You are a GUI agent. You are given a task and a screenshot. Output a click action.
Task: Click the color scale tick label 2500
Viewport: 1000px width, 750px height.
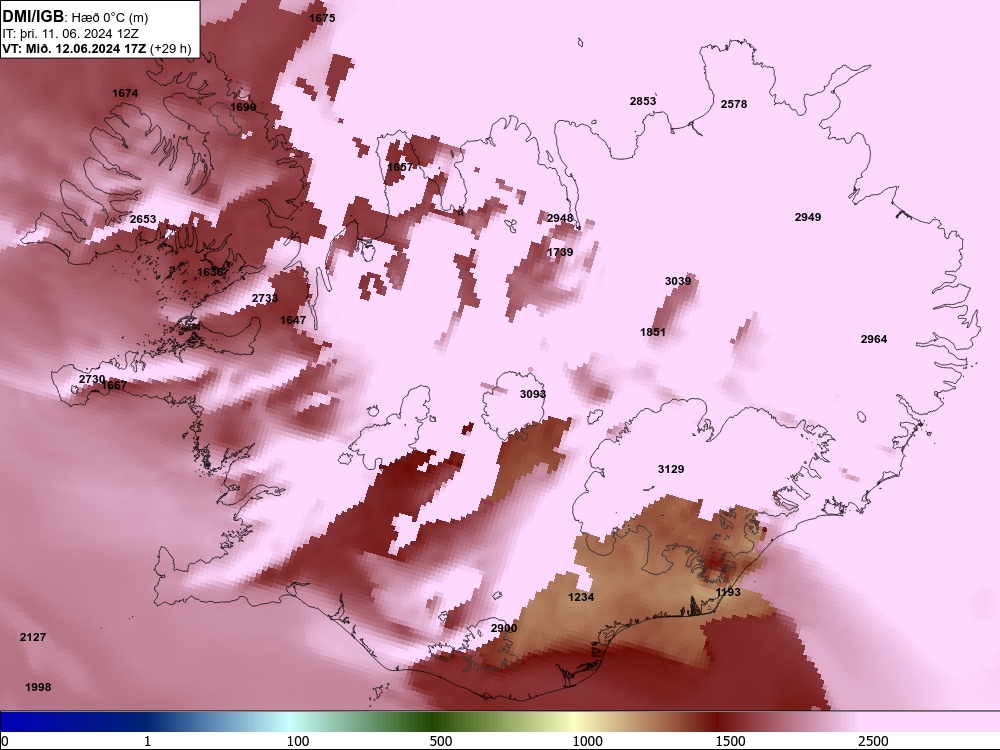873,741
